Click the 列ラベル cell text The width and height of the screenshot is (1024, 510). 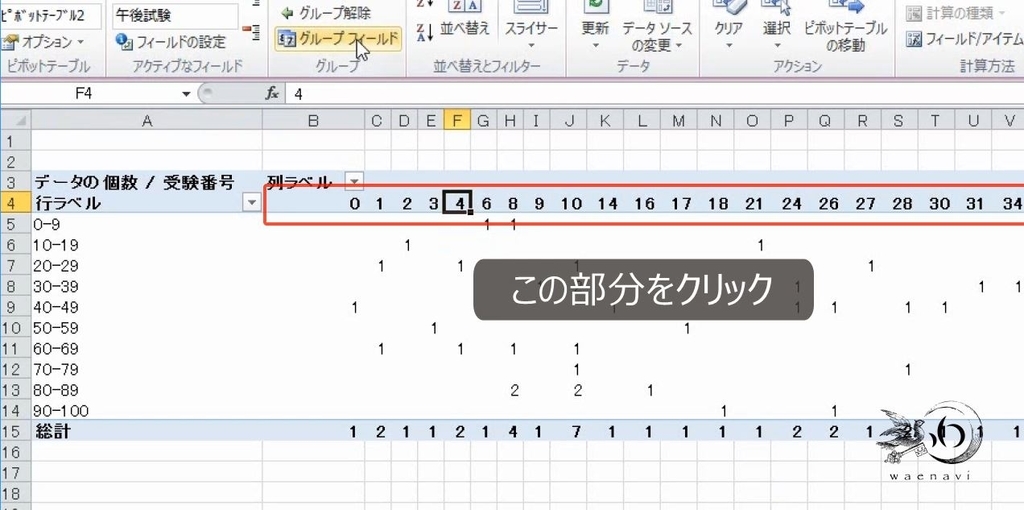point(299,182)
